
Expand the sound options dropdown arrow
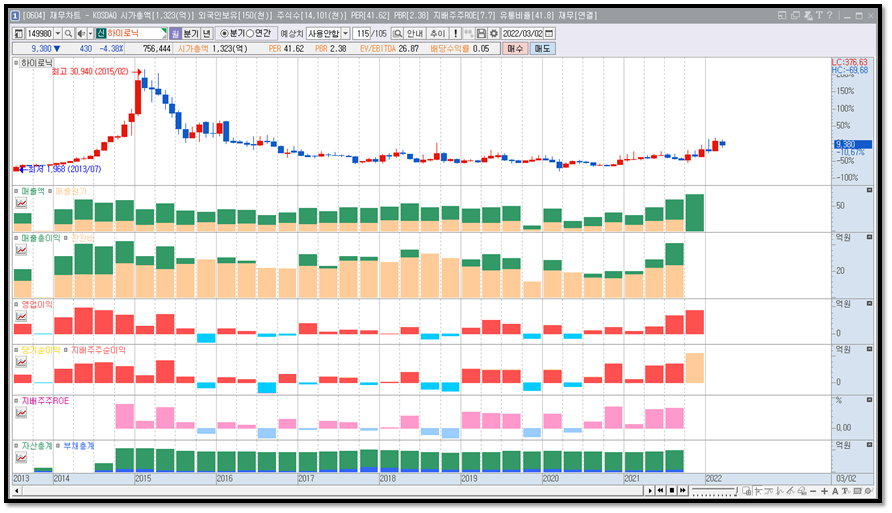[89, 34]
